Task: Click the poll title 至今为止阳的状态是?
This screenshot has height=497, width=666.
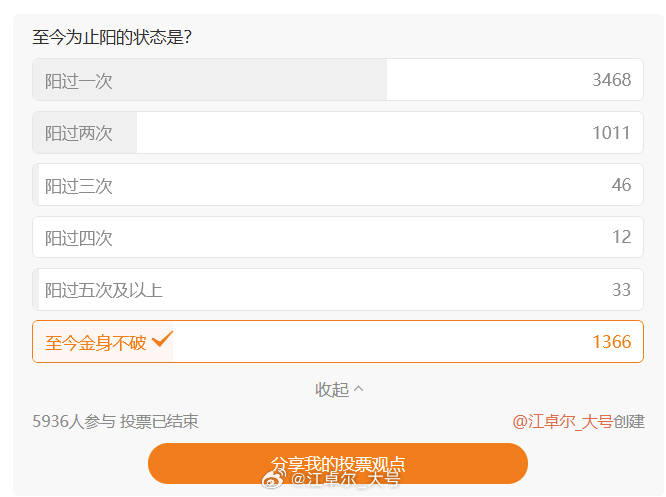Action: click(x=112, y=37)
